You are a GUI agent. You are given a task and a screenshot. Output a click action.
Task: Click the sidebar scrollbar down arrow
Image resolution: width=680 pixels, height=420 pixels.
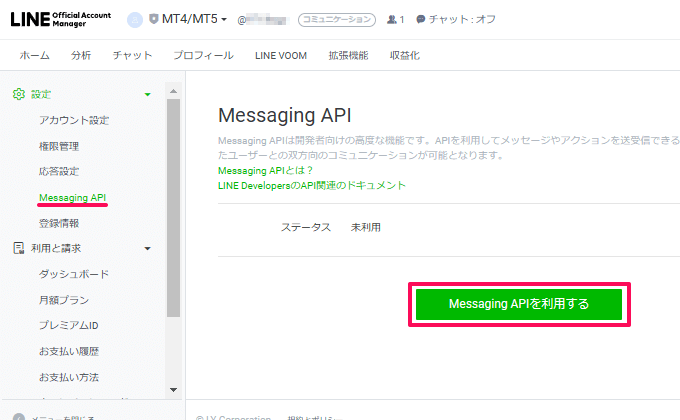click(x=173, y=390)
